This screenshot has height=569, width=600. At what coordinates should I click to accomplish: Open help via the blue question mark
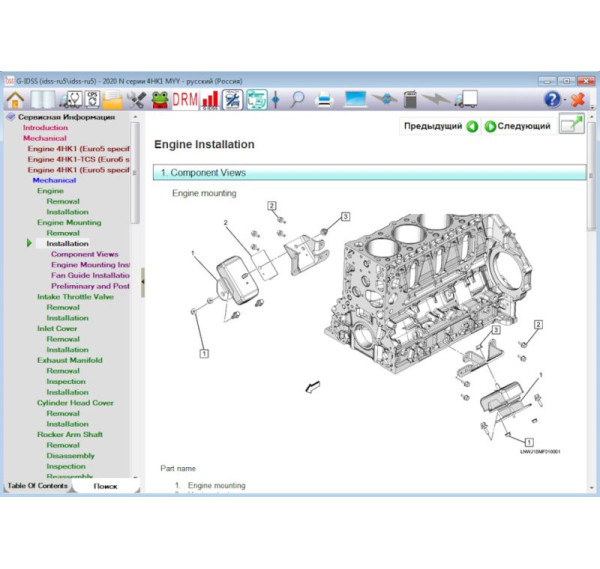(552, 99)
